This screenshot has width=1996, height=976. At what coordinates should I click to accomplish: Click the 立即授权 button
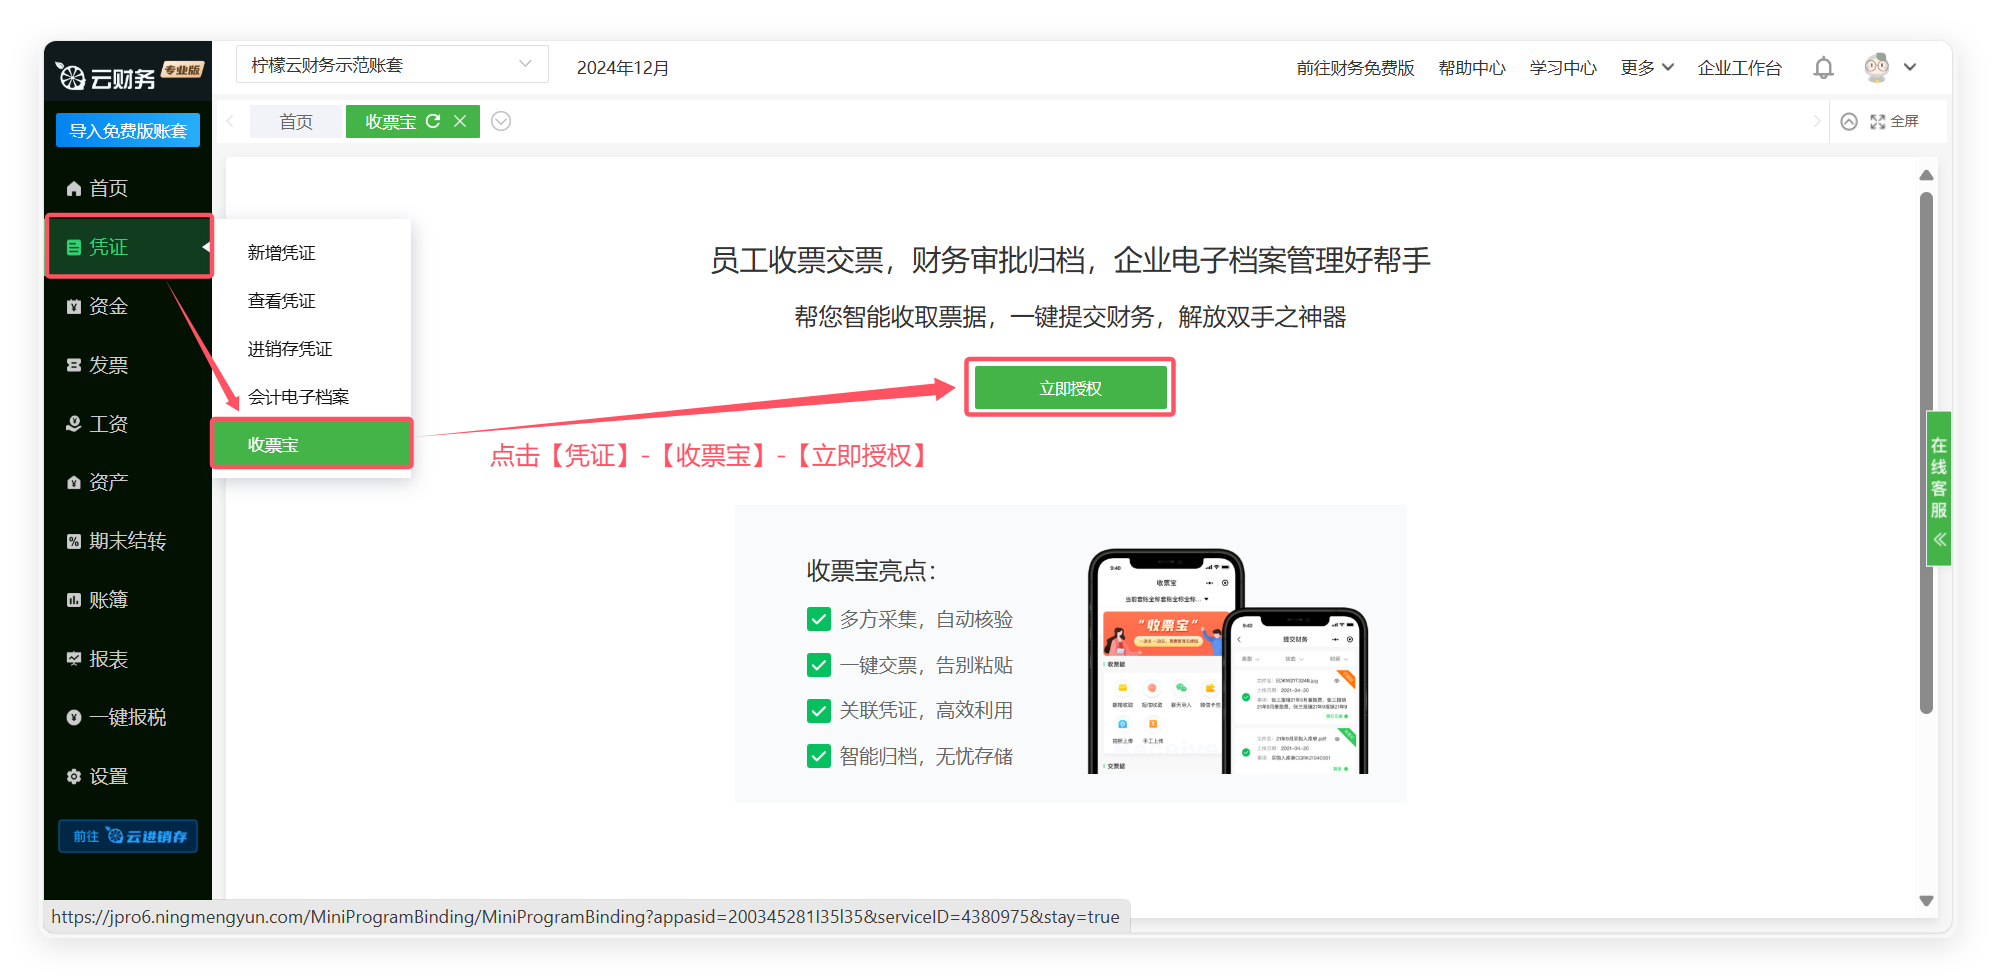1070,388
